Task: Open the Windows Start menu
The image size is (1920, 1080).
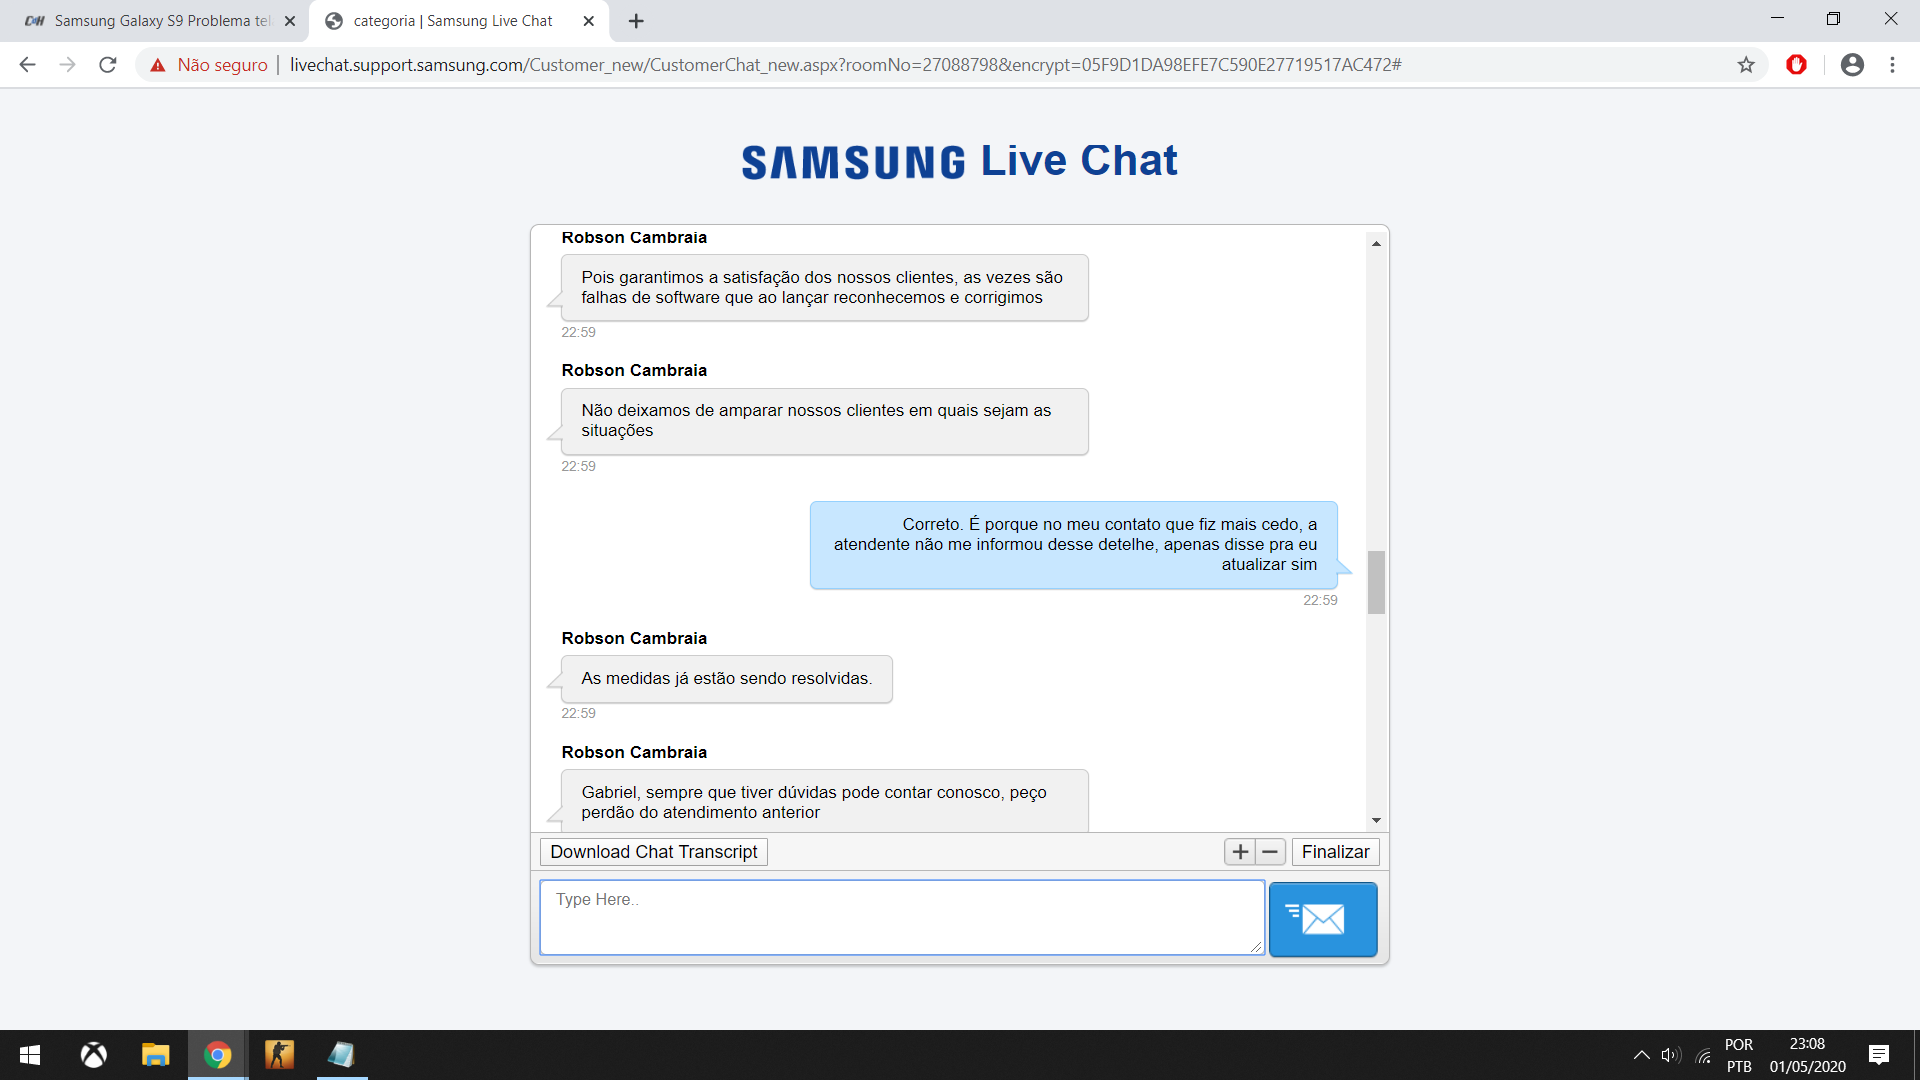Action: [30, 1055]
